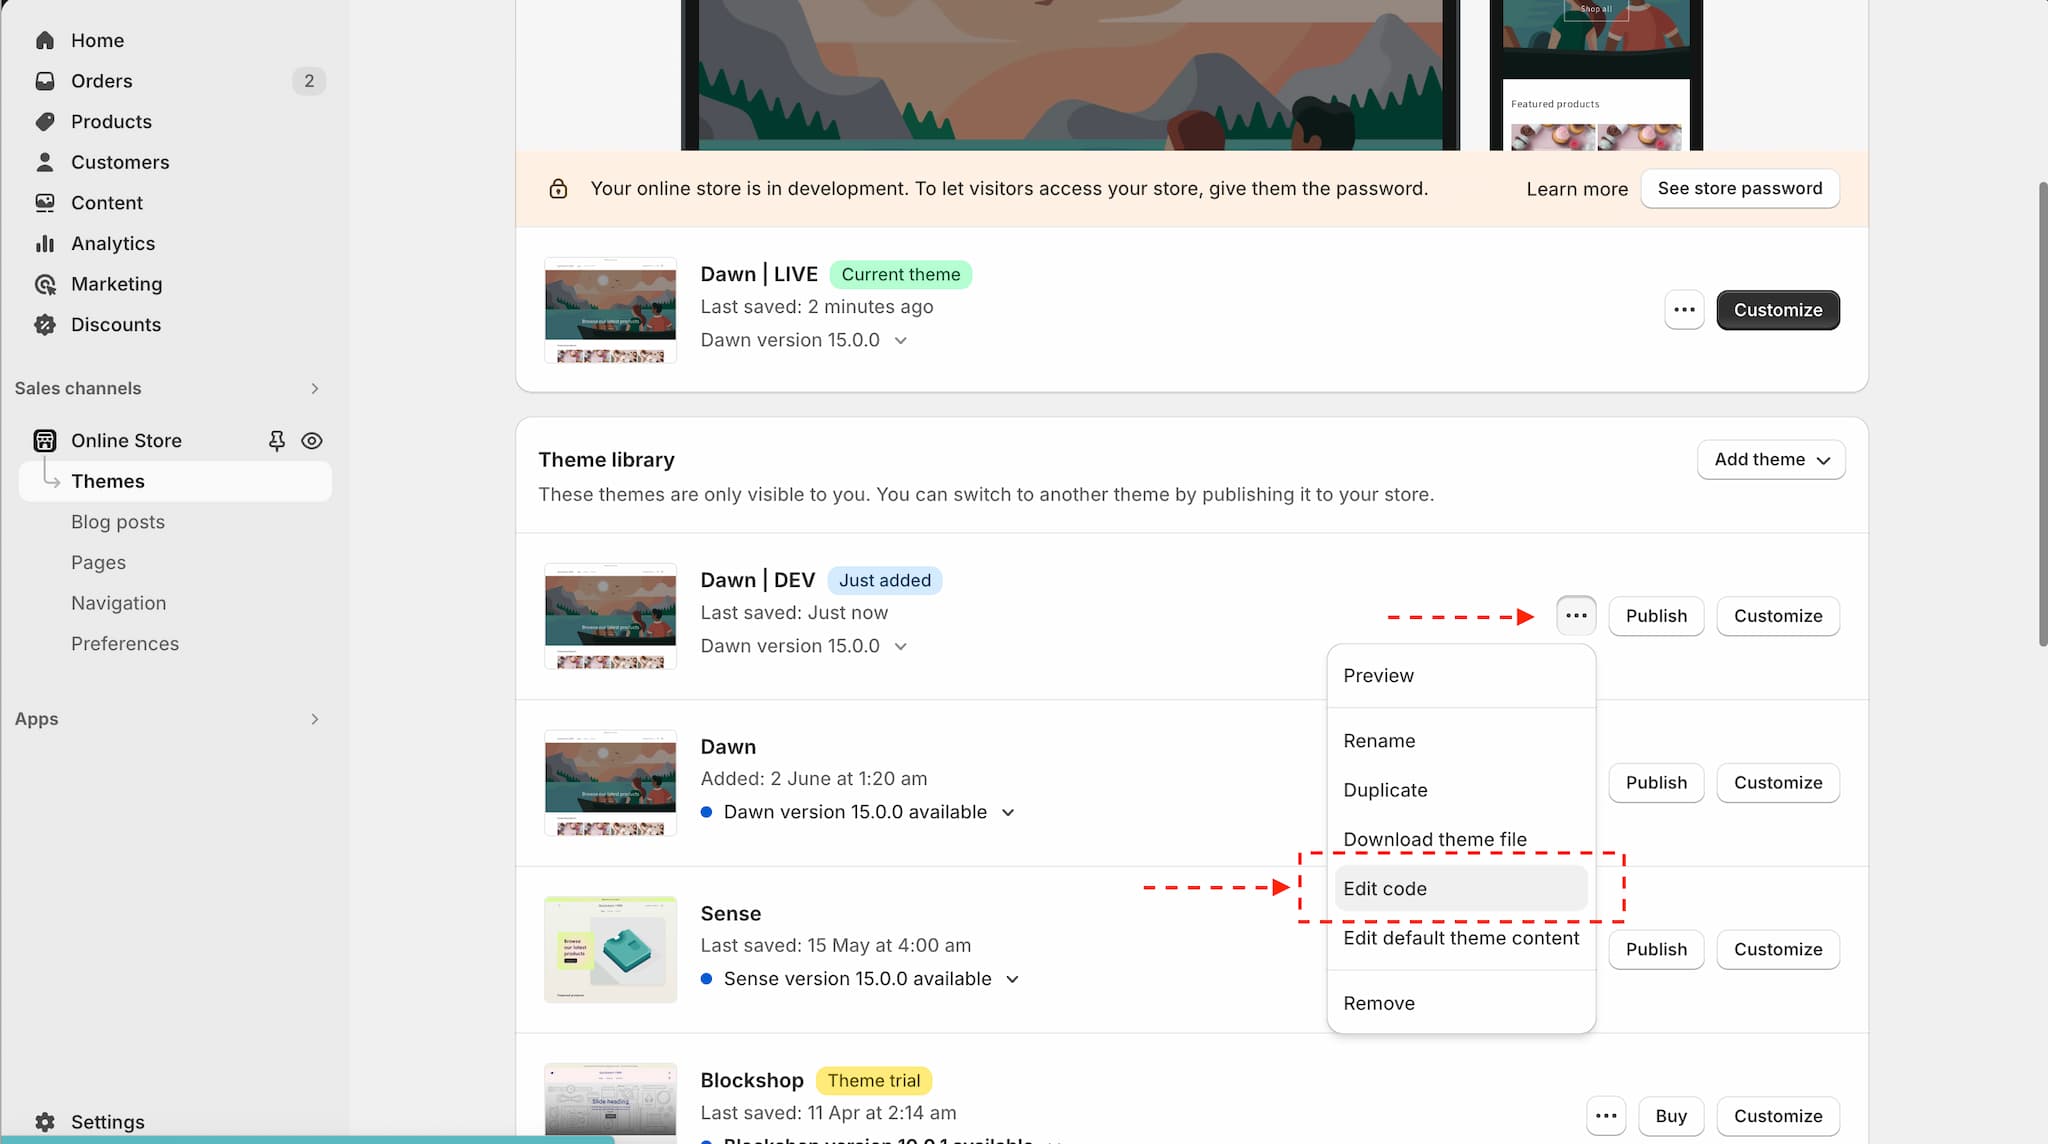Click the Discounts badge icon

pyautogui.click(x=44, y=325)
